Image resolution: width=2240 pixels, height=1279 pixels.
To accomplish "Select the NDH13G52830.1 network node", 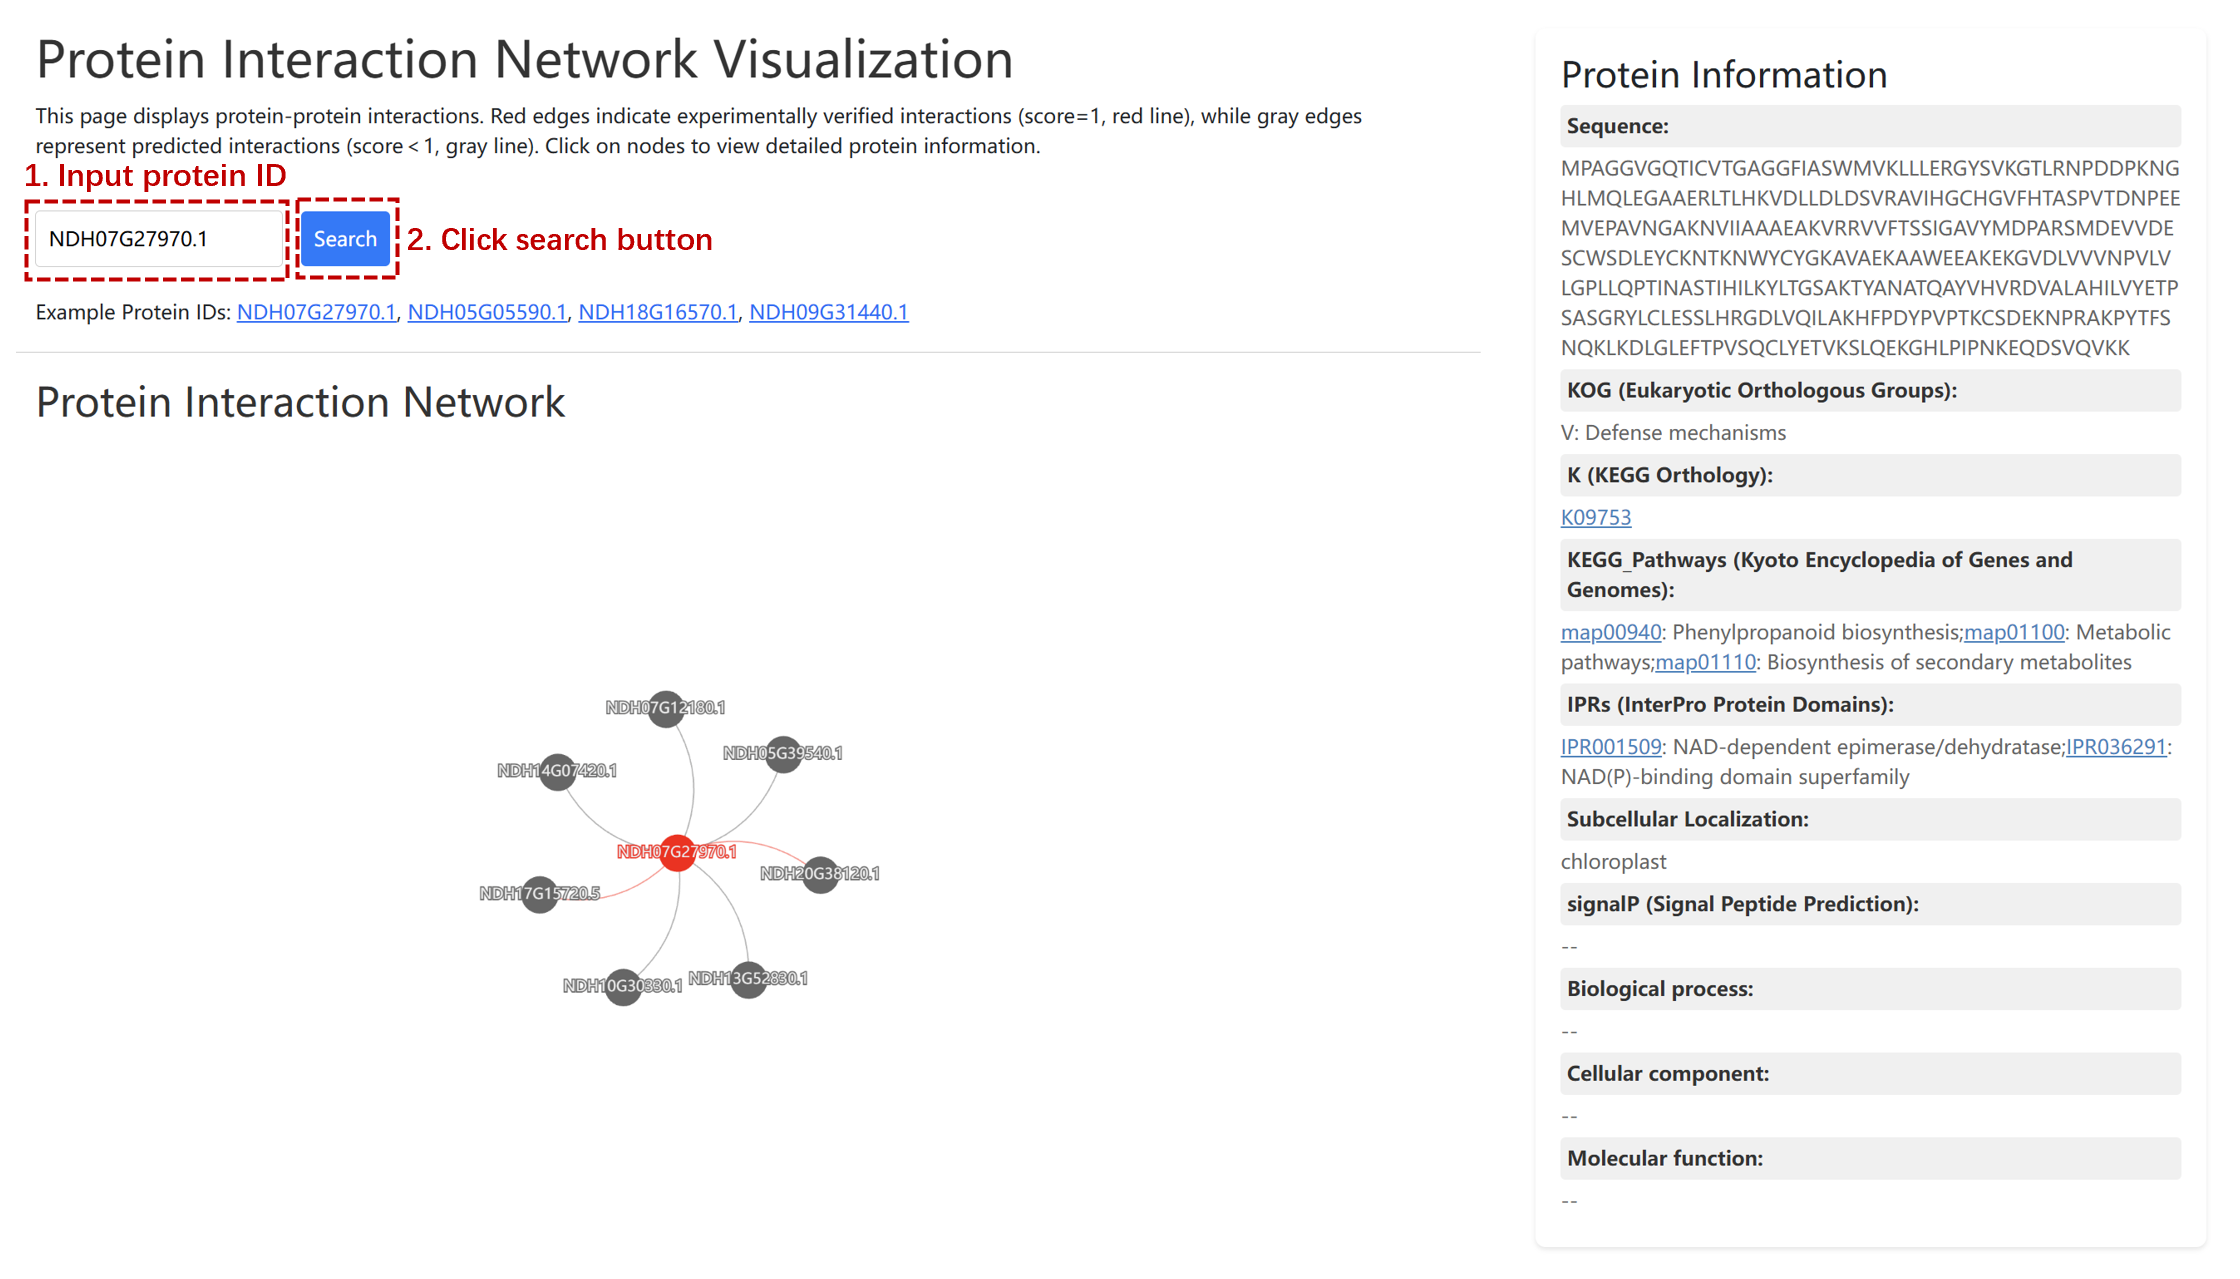I will point(748,979).
